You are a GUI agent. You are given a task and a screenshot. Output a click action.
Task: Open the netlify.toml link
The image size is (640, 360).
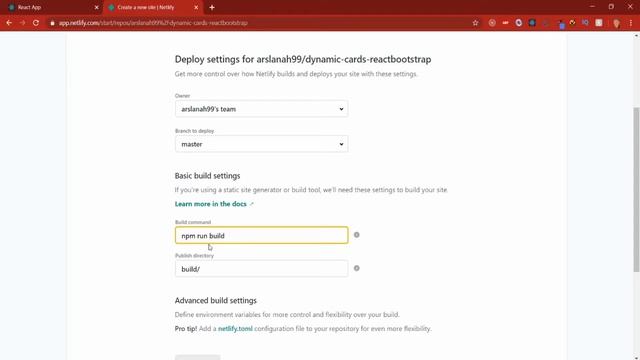pos(235,329)
